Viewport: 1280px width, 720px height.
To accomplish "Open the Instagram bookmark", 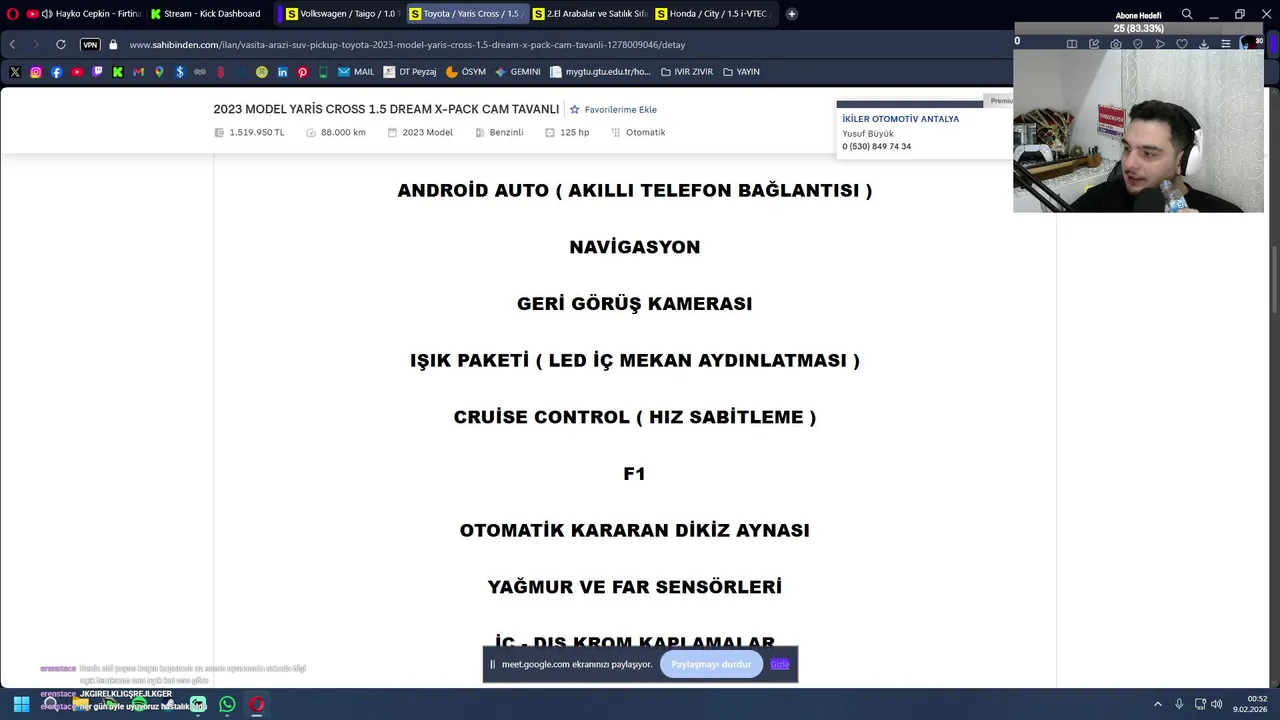I will 36,72.
